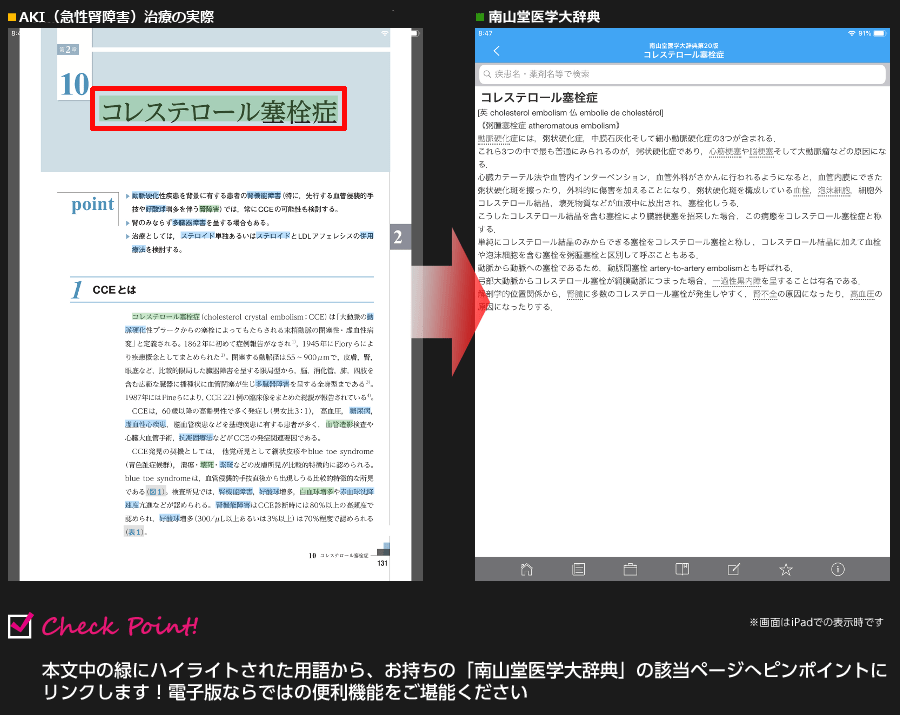Tap the magnifier icon in search field
900x715 pixels.
point(487,74)
